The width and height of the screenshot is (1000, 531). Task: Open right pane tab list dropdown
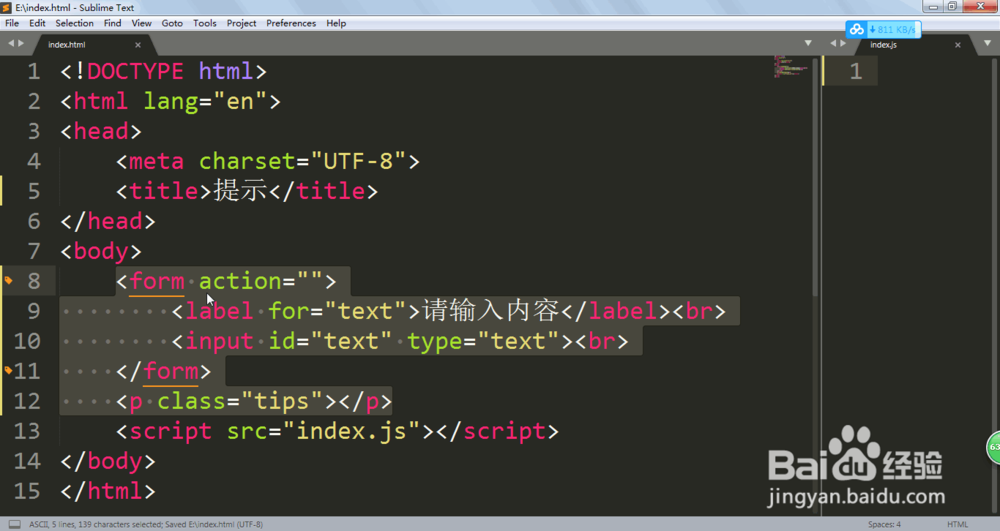987,43
